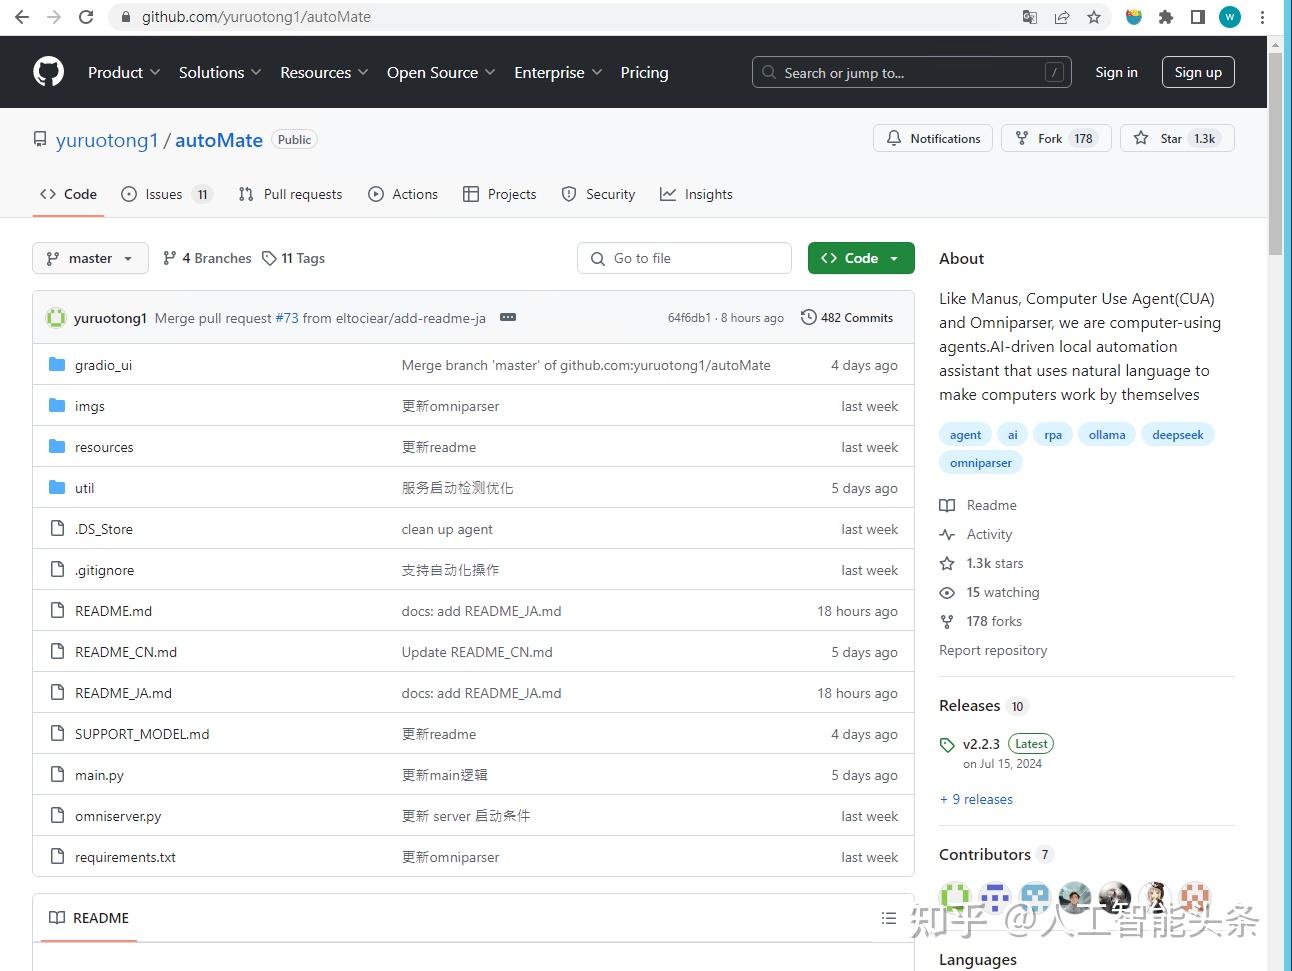Viewport: 1292px width, 971px height.
Task: Click the yuruotong1 owner link
Action: (x=107, y=140)
